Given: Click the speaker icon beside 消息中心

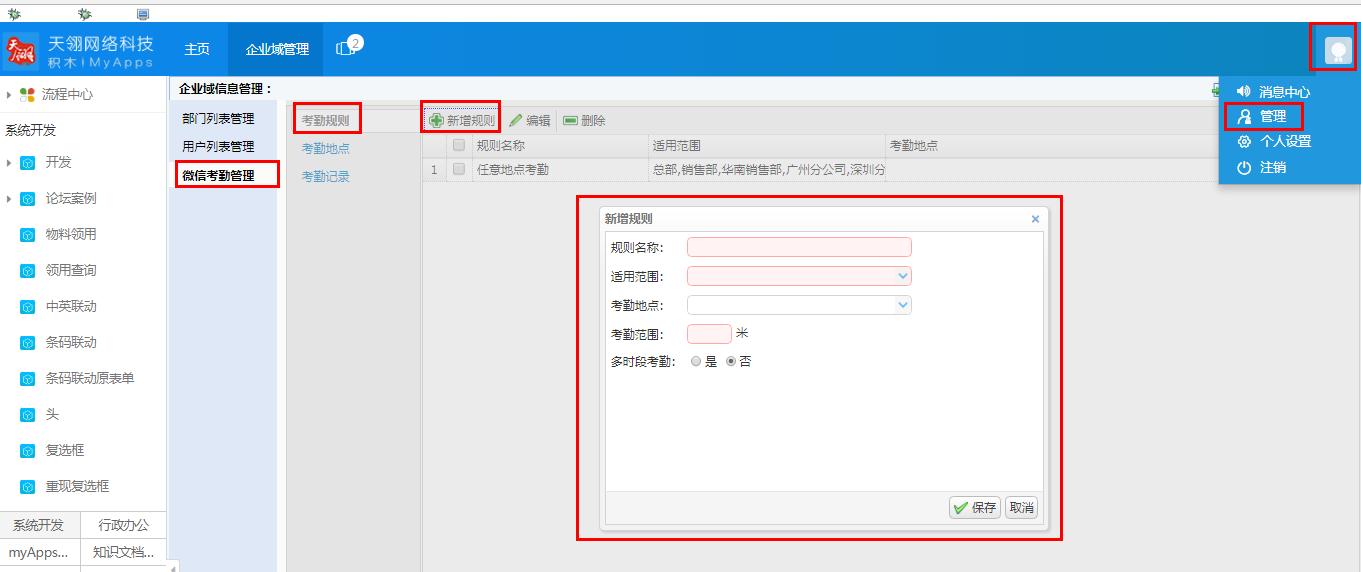Looking at the screenshot, I should coord(1243,91).
